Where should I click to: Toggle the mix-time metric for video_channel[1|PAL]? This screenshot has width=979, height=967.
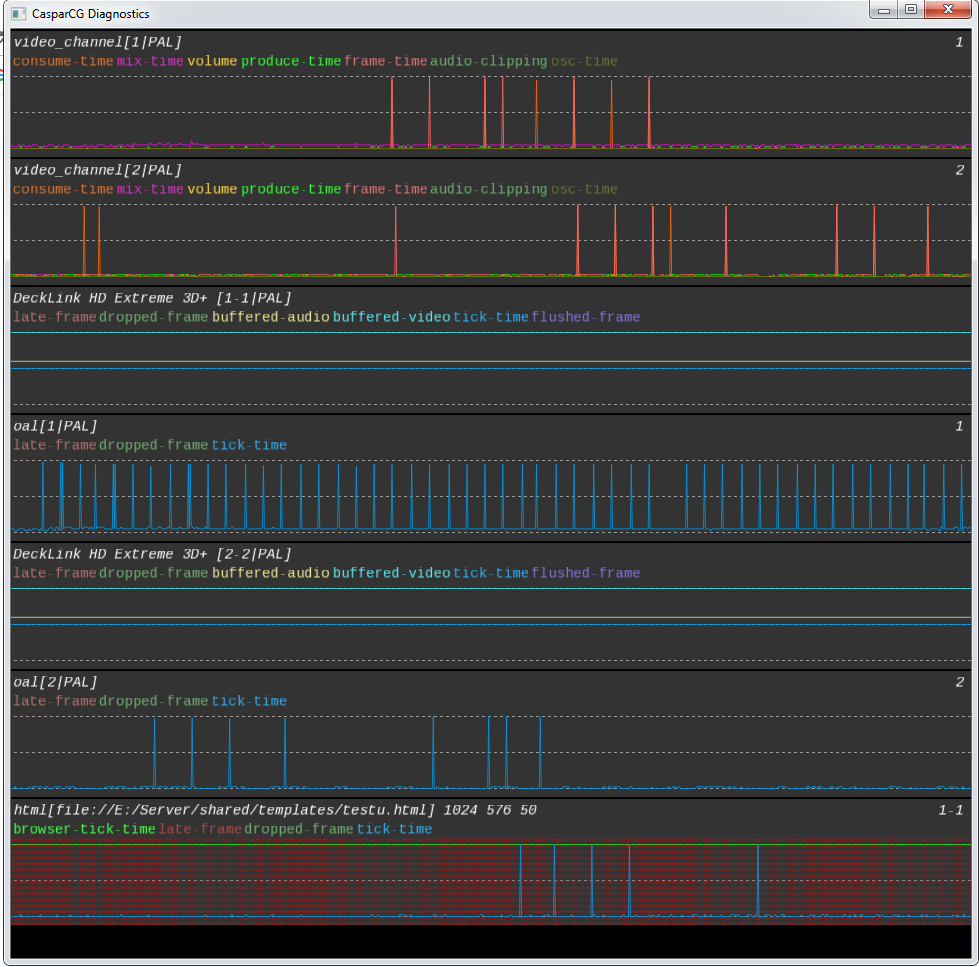click(148, 61)
